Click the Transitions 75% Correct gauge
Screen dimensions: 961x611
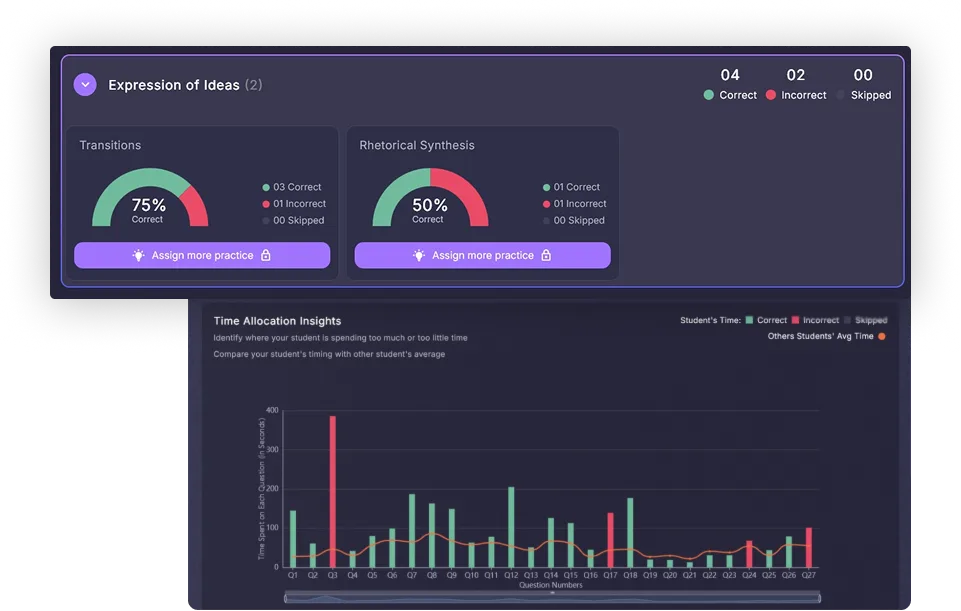(149, 199)
